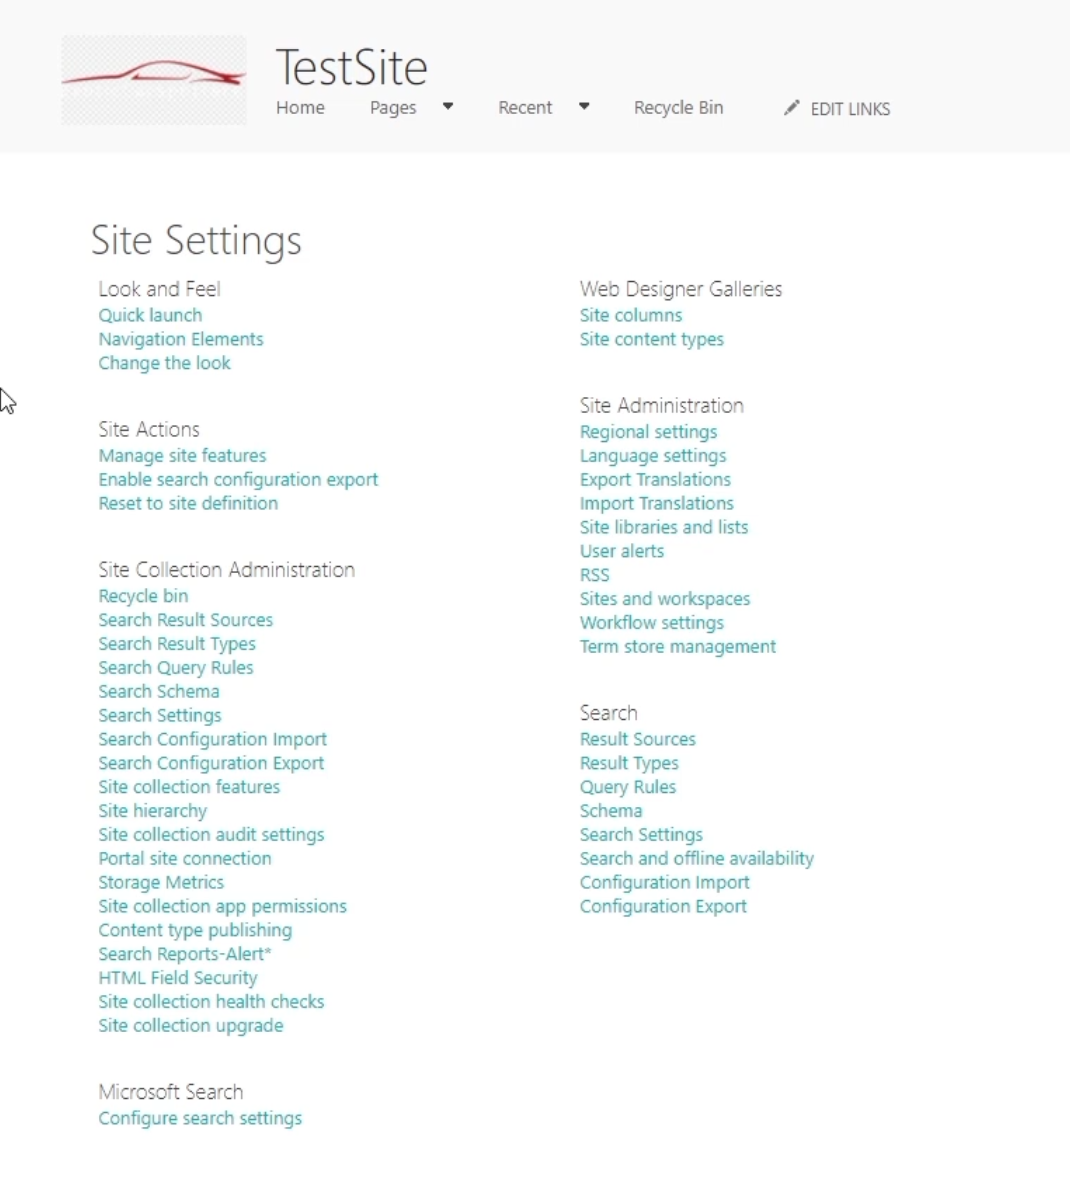Select Reset to site definition
Image resolution: width=1070 pixels, height=1178 pixels.
pyautogui.click(x=189, y=503)
